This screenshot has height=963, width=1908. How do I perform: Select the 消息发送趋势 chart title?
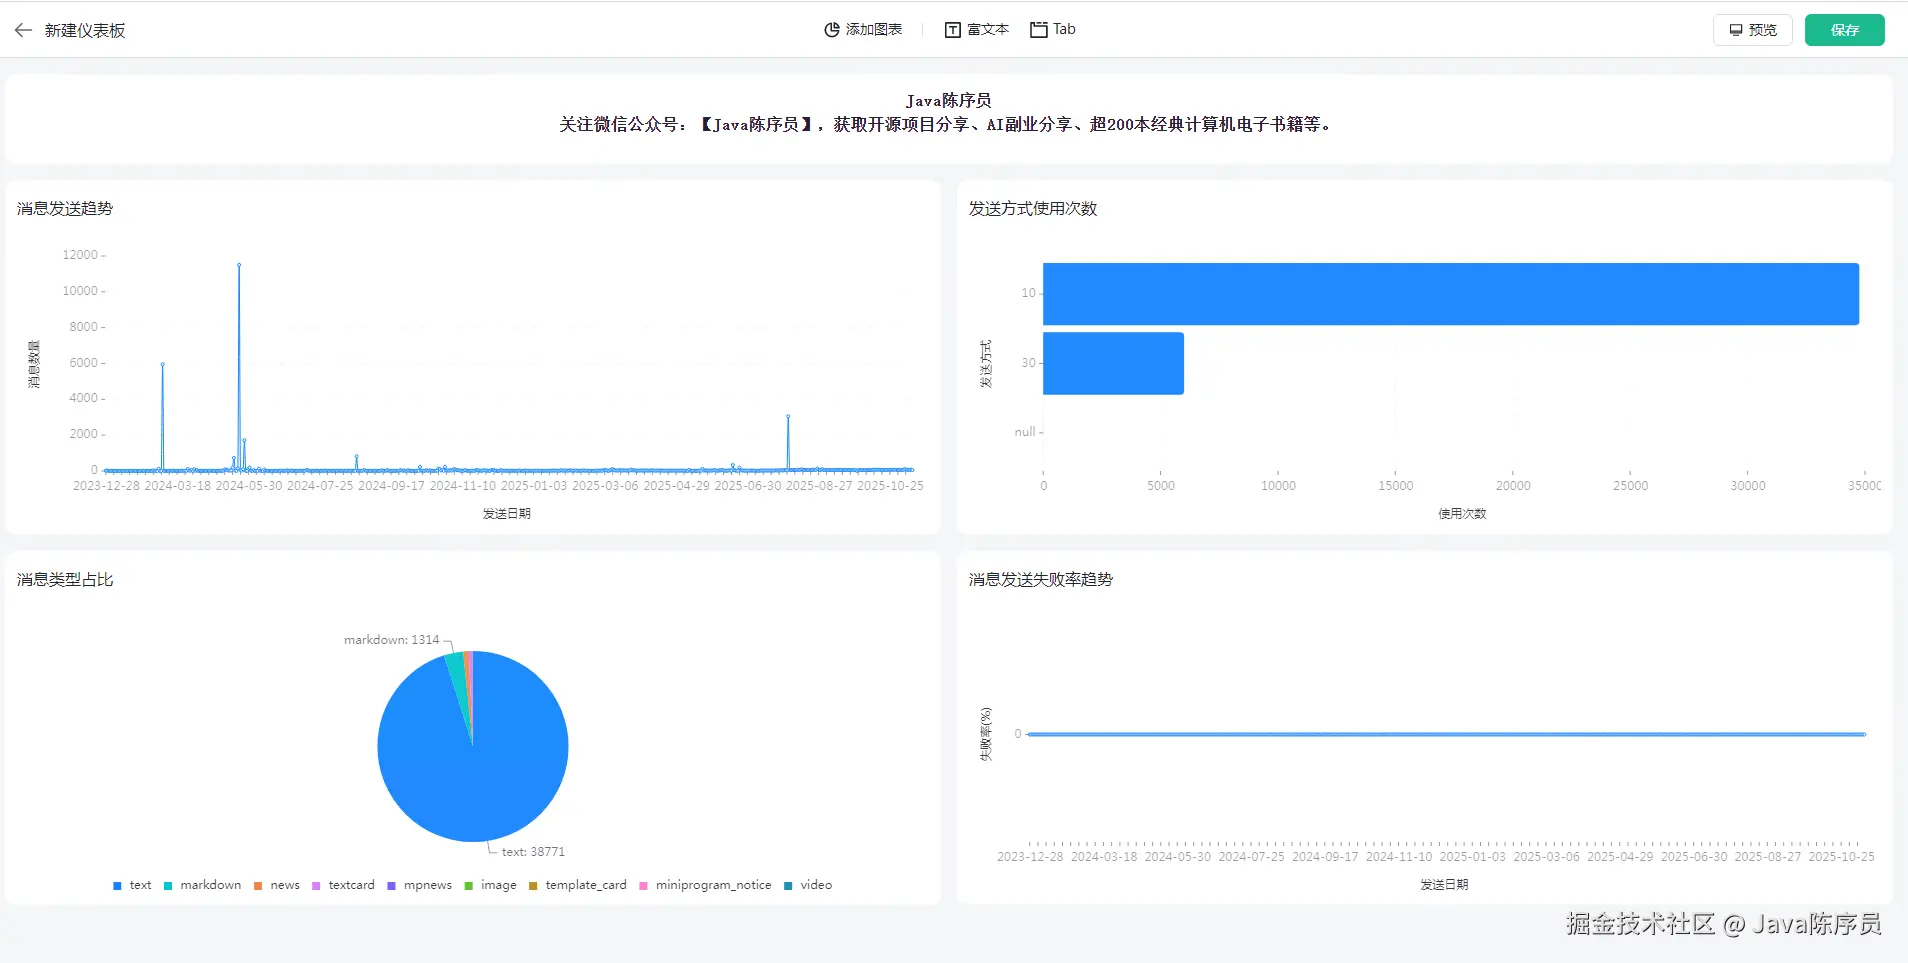(65, 208)
